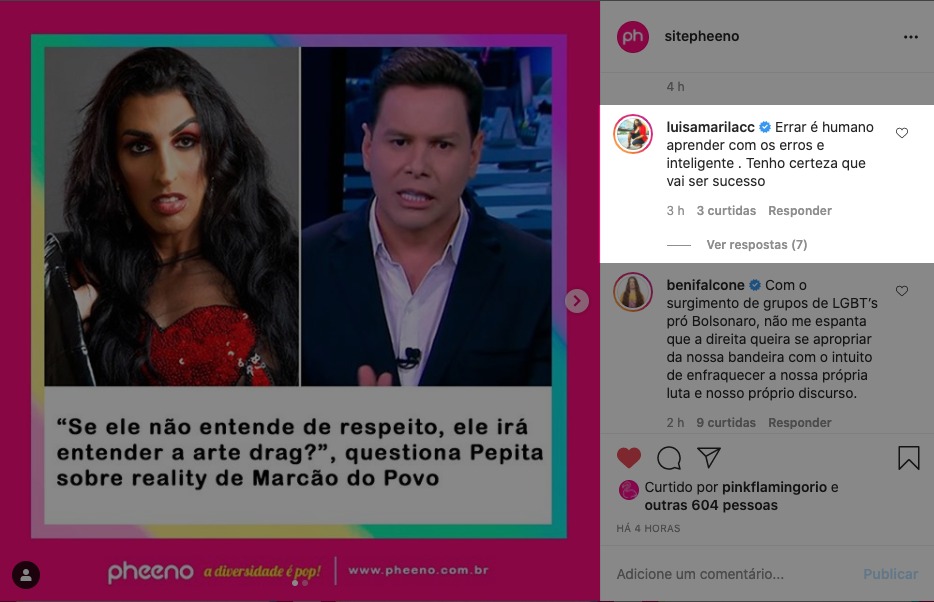Screen dimensions: 934x602
Task: Open luisamarilacc's profile picture
Action: click(633, 134)
